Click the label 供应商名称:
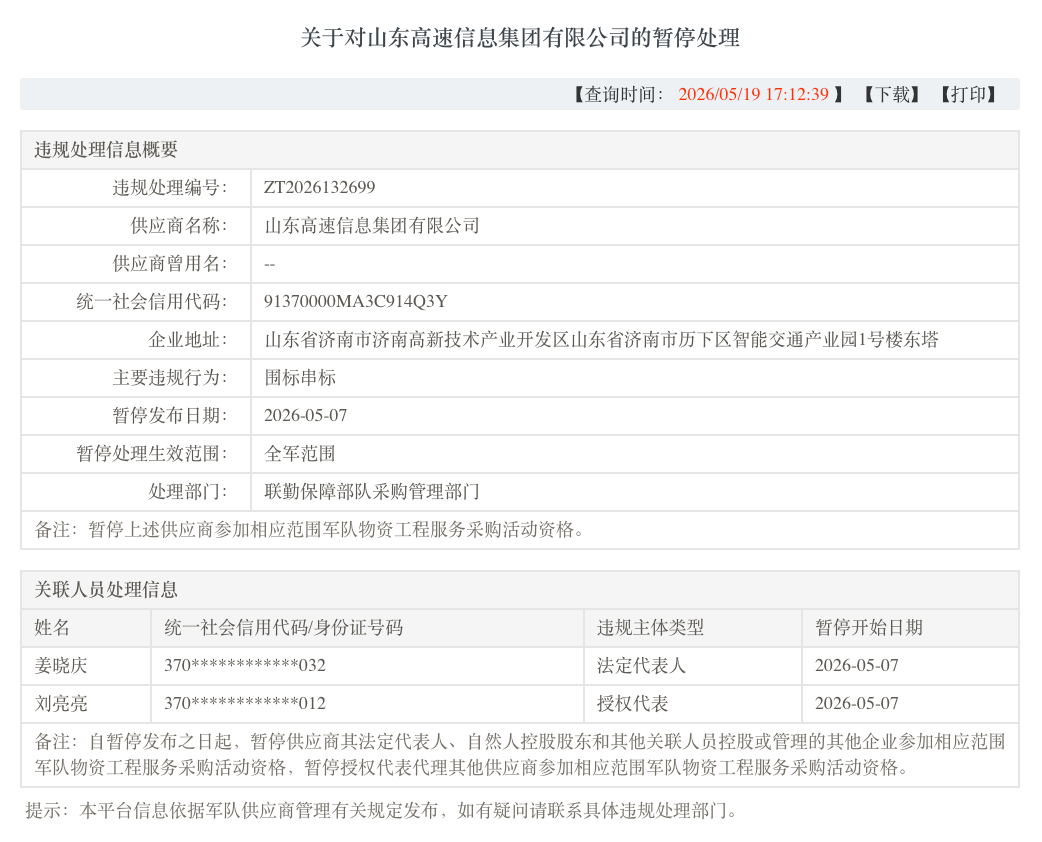1042x842 pixels. [179, 226]
